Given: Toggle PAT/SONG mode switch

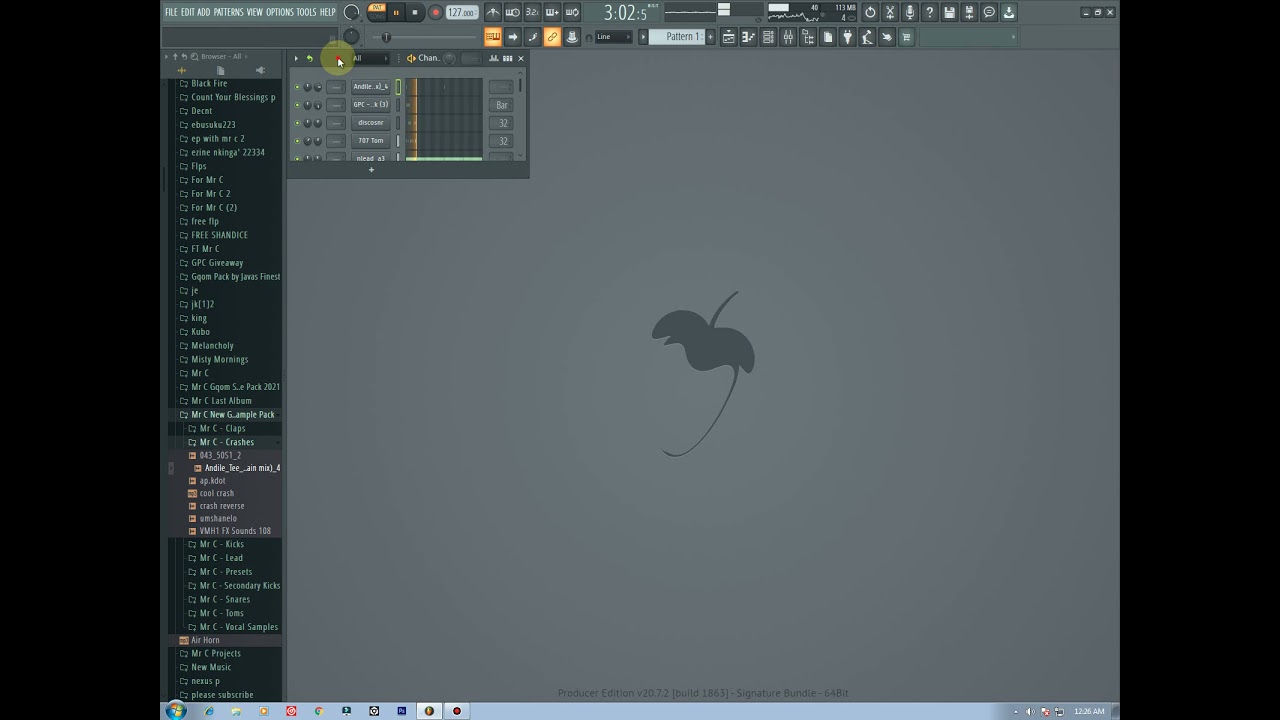Looking at the screenshot, I should [377, 12].
